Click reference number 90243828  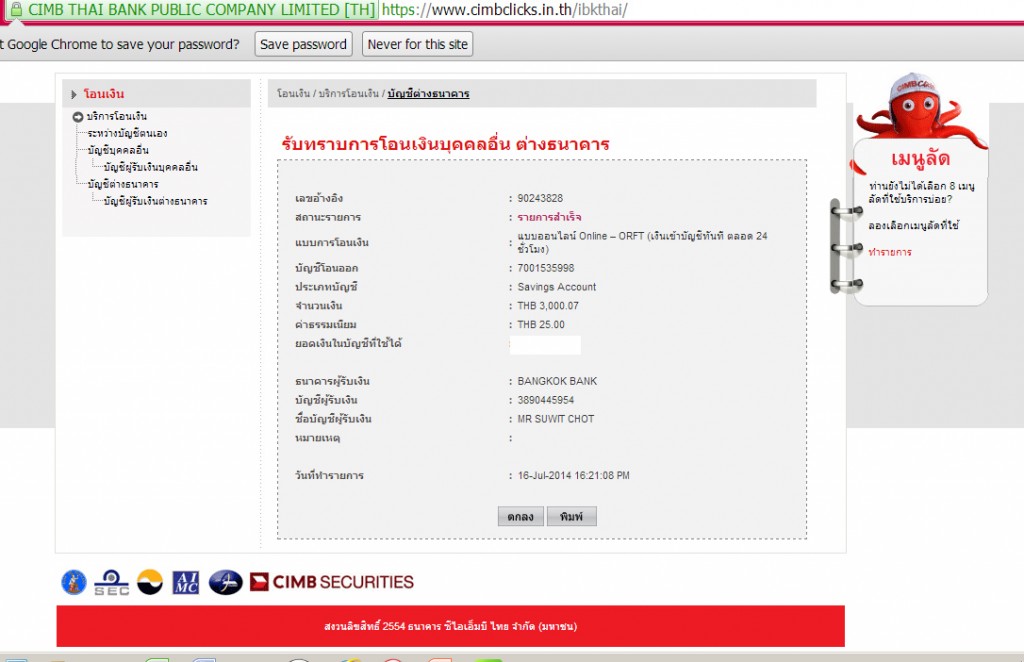(x=540, y=198)
